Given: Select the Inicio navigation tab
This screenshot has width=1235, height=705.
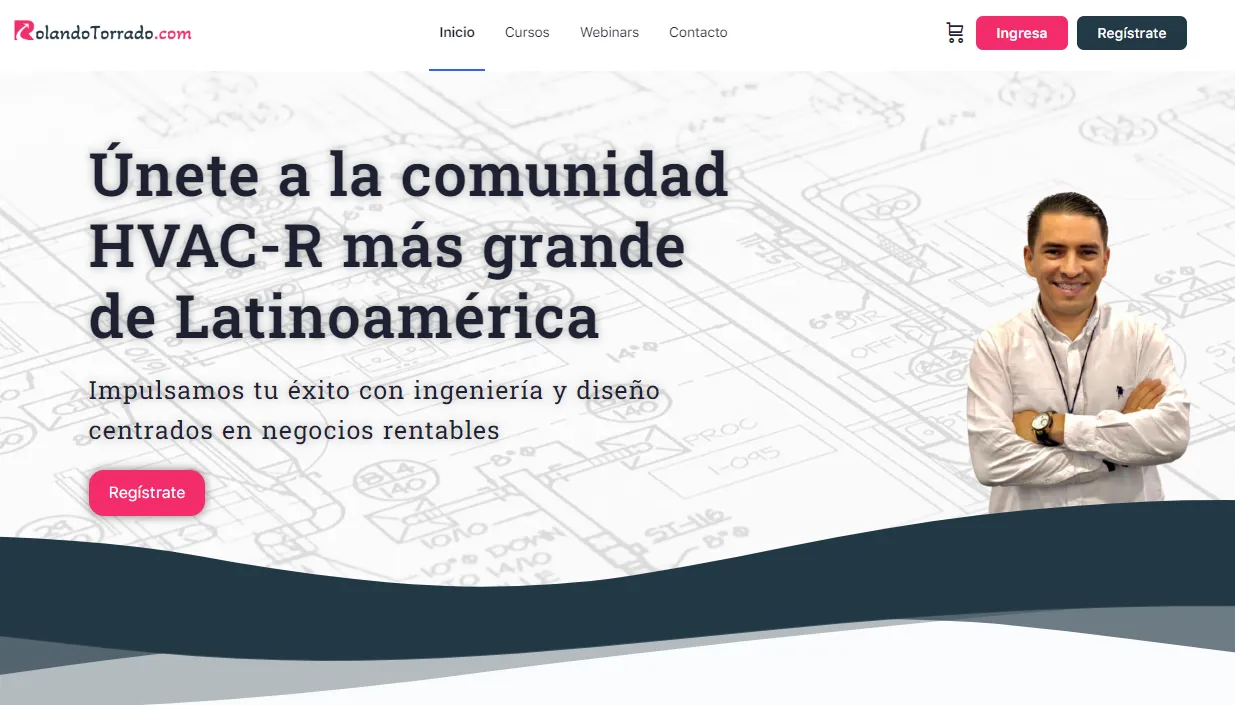Looking at the screenshot, I should 457,31.
